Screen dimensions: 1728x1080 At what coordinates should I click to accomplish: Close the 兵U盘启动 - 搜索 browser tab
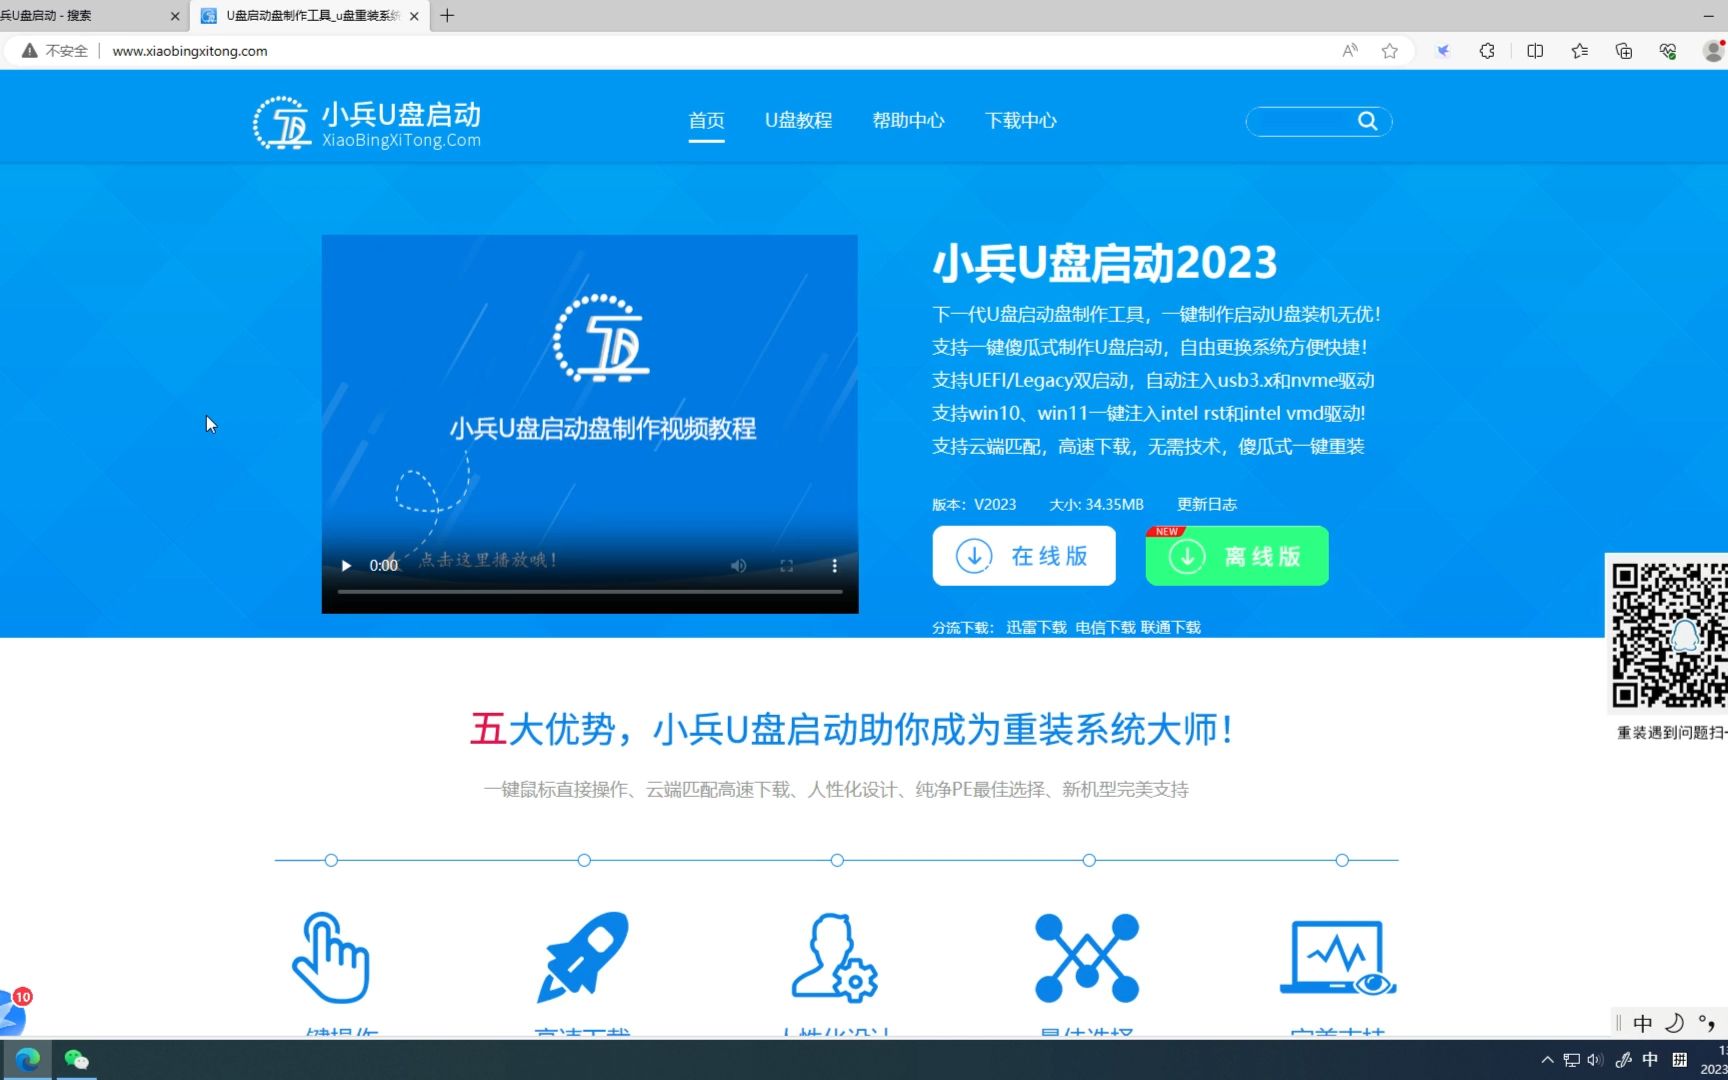(x=175, y=16)
